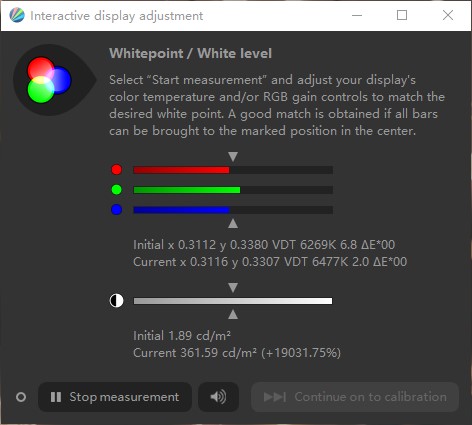Image resolution: width=472 pixels, height=425 pixels.
Task: Click the DisplayCAL title bar app icon
Action: 17,15
